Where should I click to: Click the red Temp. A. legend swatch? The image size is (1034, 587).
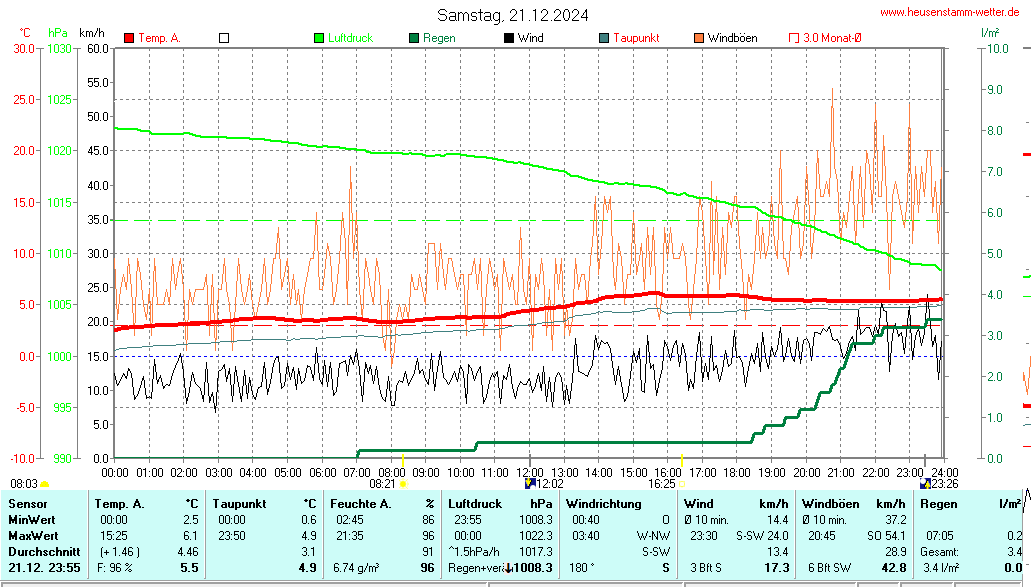[129, 38]
